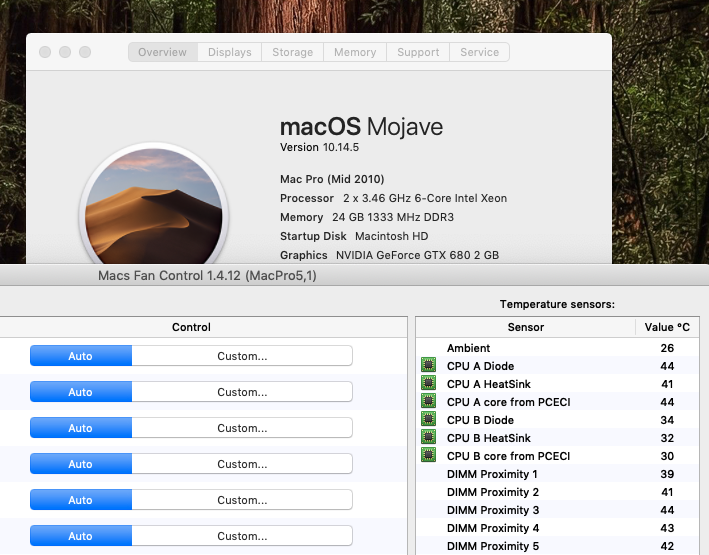Click the DIMM Proximity 1 value 39
The image size is (709, 555).
pos(667,474)
